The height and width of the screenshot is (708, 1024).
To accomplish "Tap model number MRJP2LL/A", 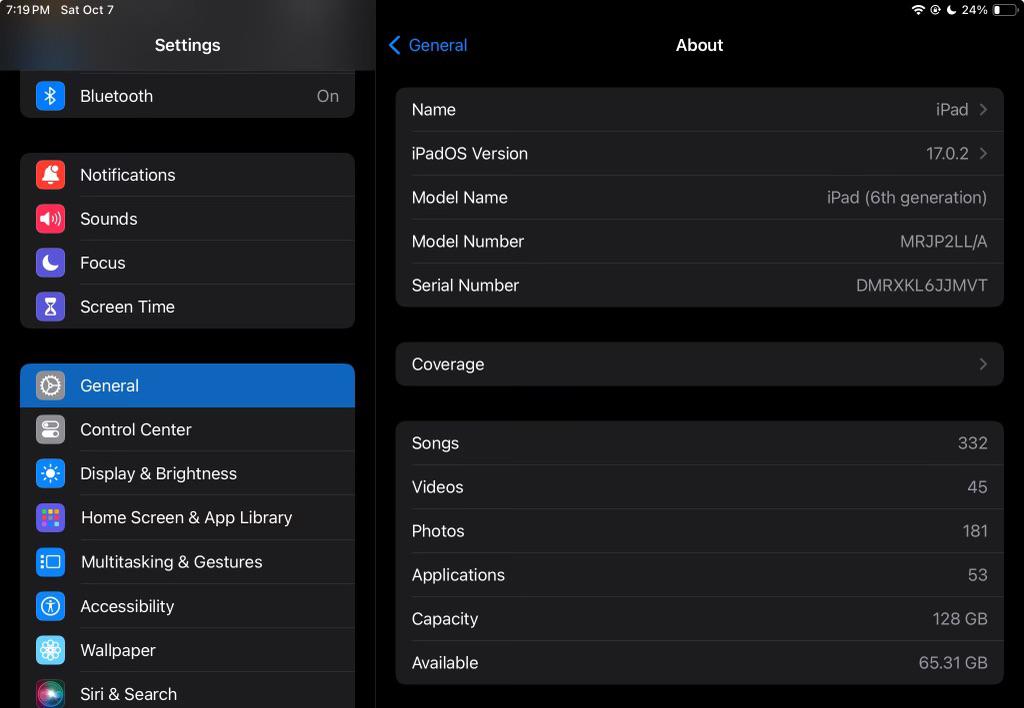I will point(944,242).
